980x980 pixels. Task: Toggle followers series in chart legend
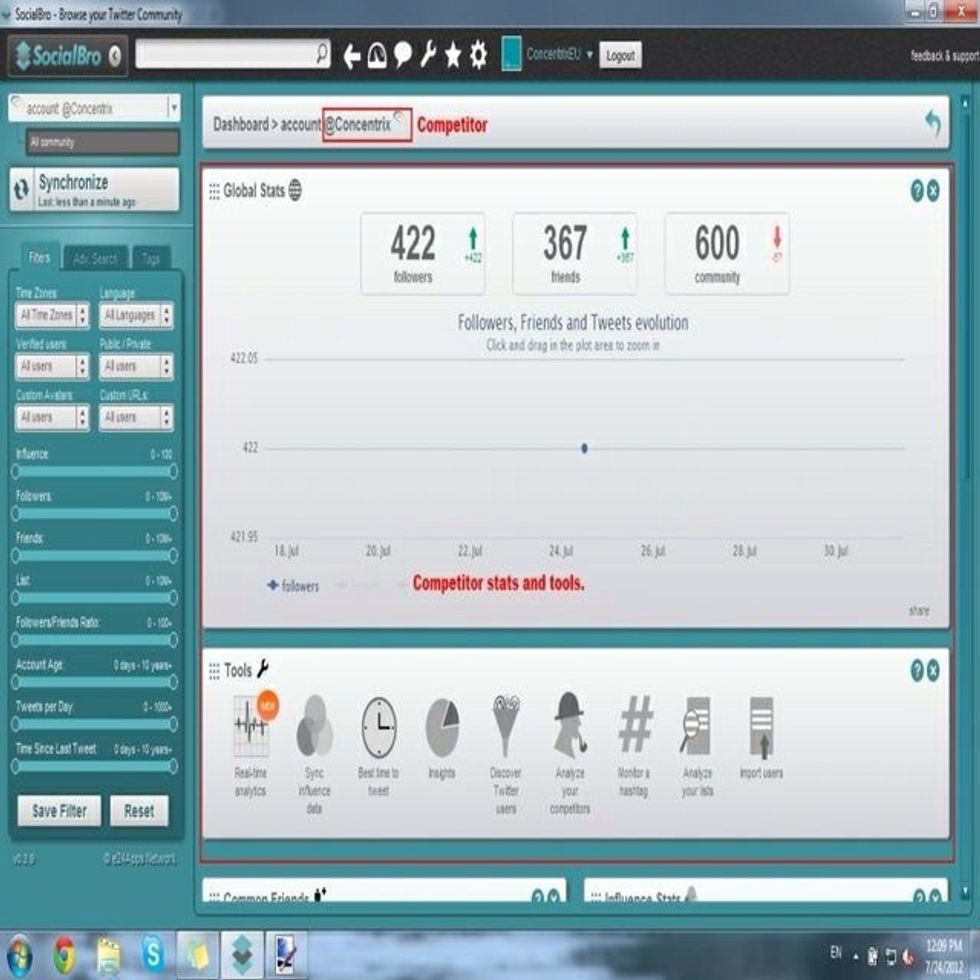(x=293, y=586)
